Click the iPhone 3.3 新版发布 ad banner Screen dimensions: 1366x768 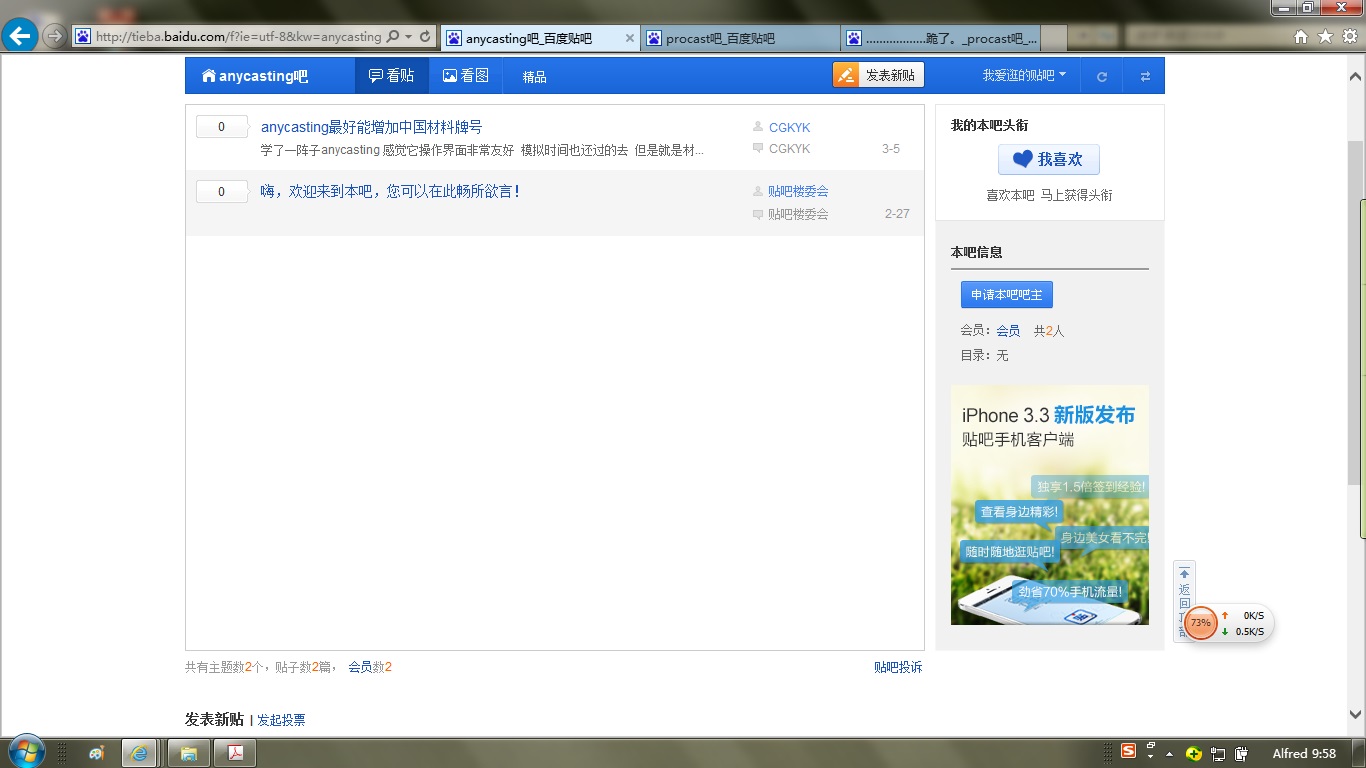pos(1050,505)
